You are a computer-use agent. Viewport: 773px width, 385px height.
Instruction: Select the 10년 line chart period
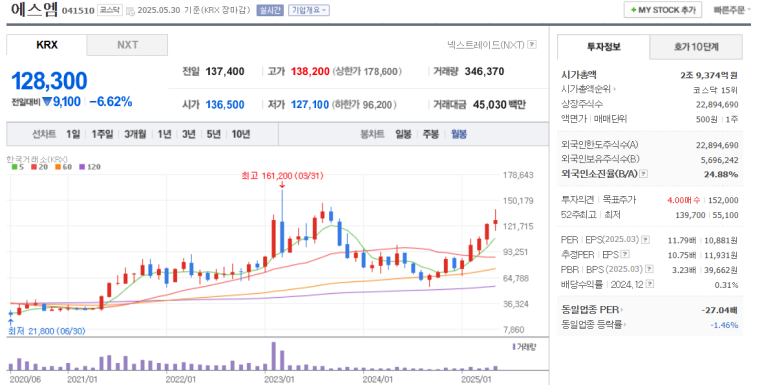click(x=241, y=134)
